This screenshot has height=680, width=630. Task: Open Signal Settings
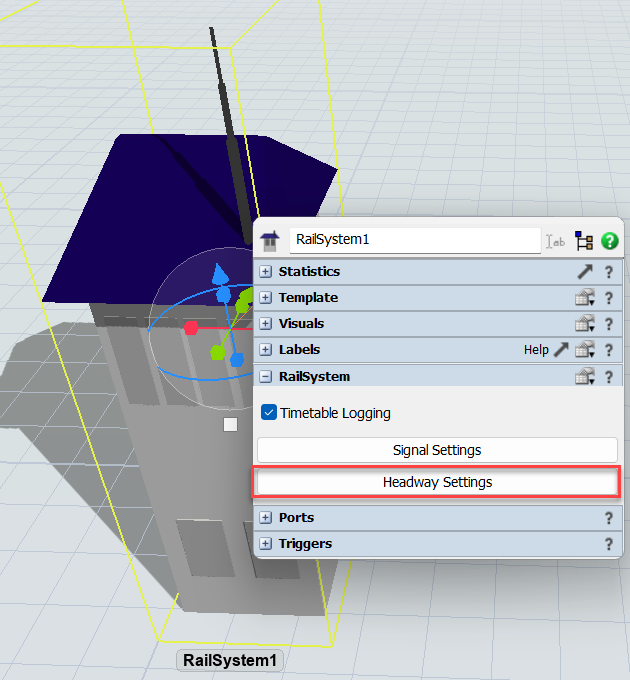437,450
